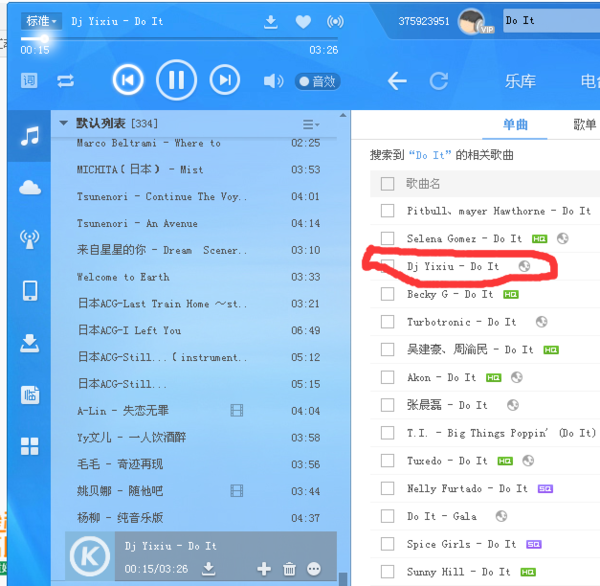Open the mobile device sidebar icon

[x=30, y=291]
